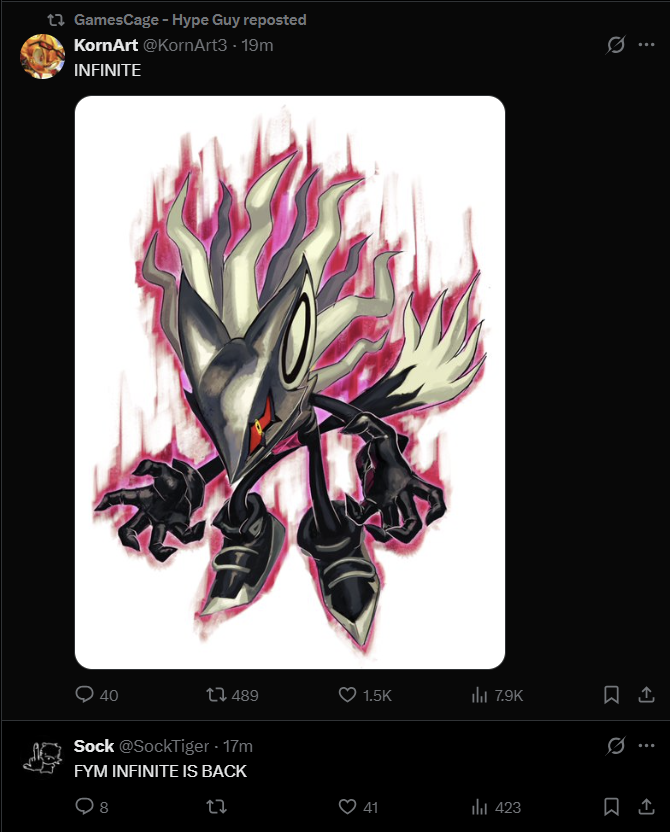Screen dimensions: 670x832
Task: Repost KornArt's INFINITE post
Action: [x=232, y=695]
